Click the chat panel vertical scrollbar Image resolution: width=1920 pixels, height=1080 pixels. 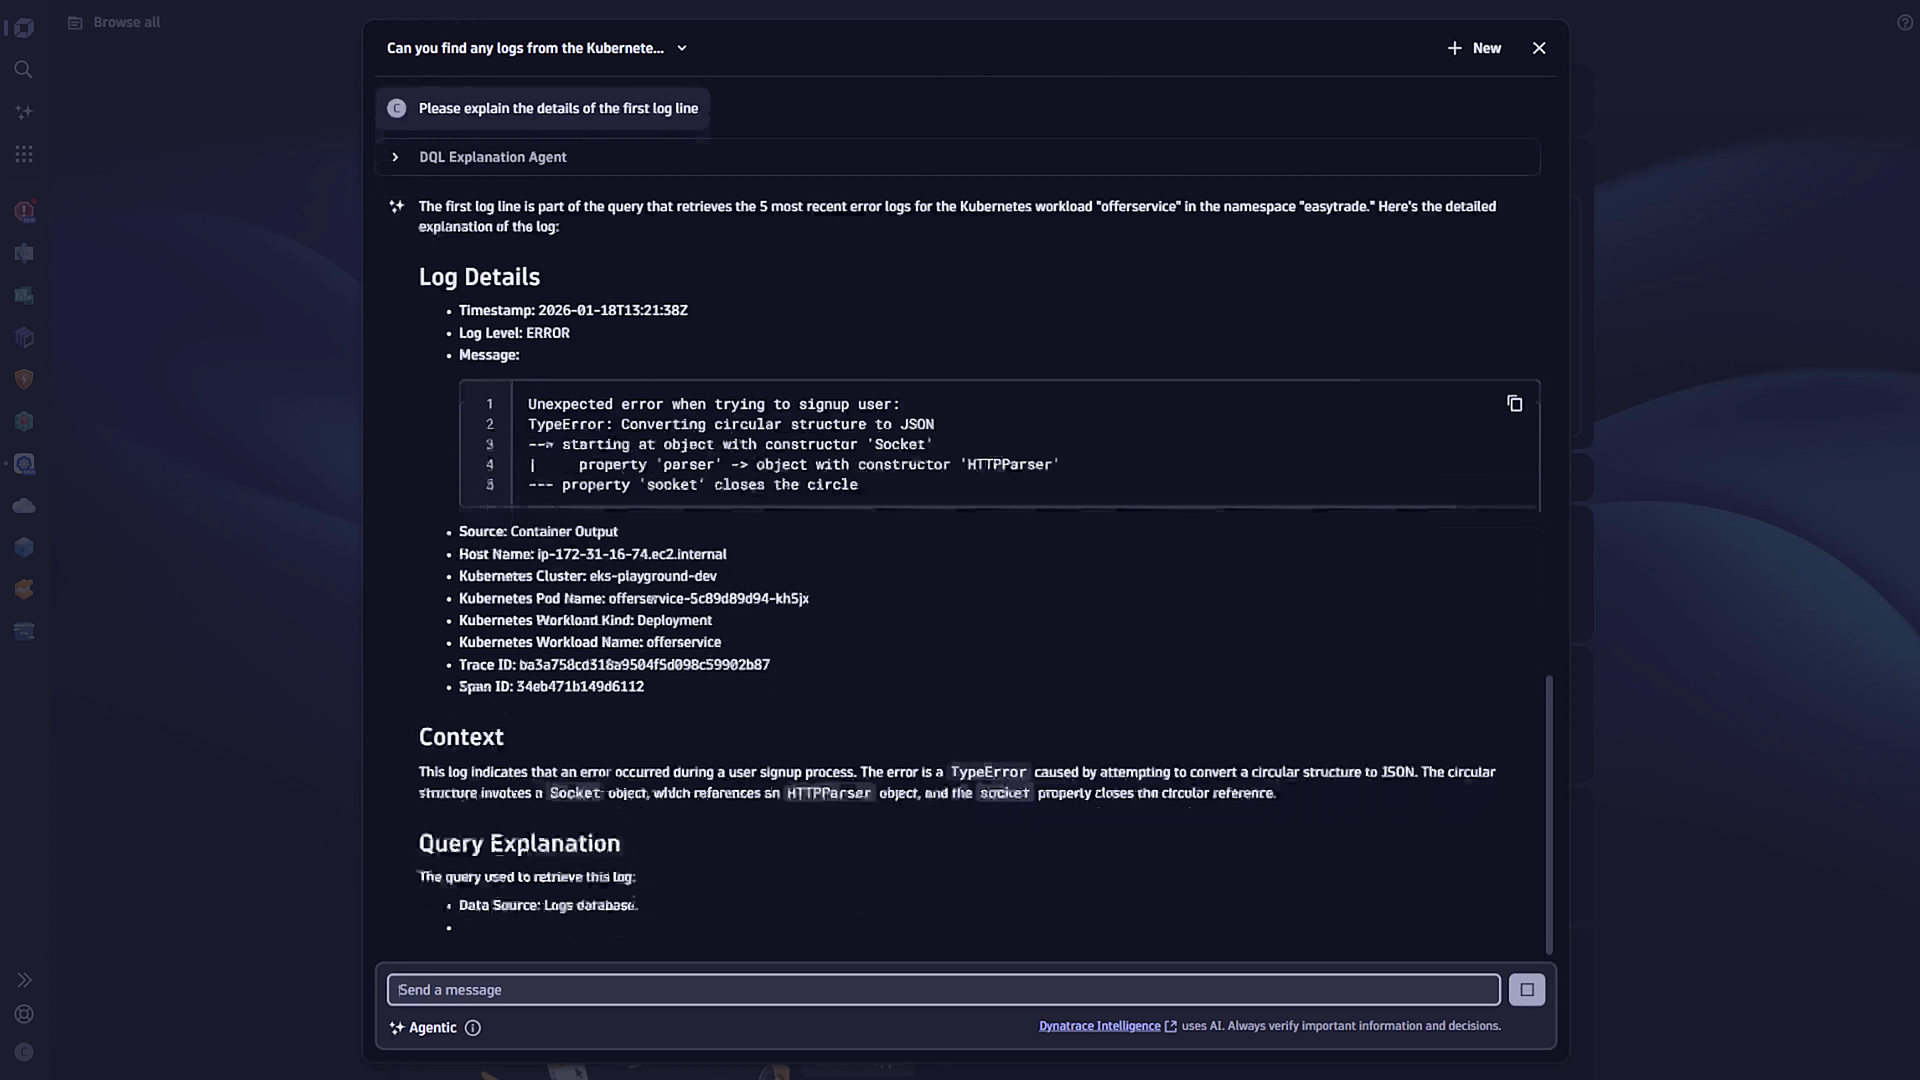click(1549, 815)
